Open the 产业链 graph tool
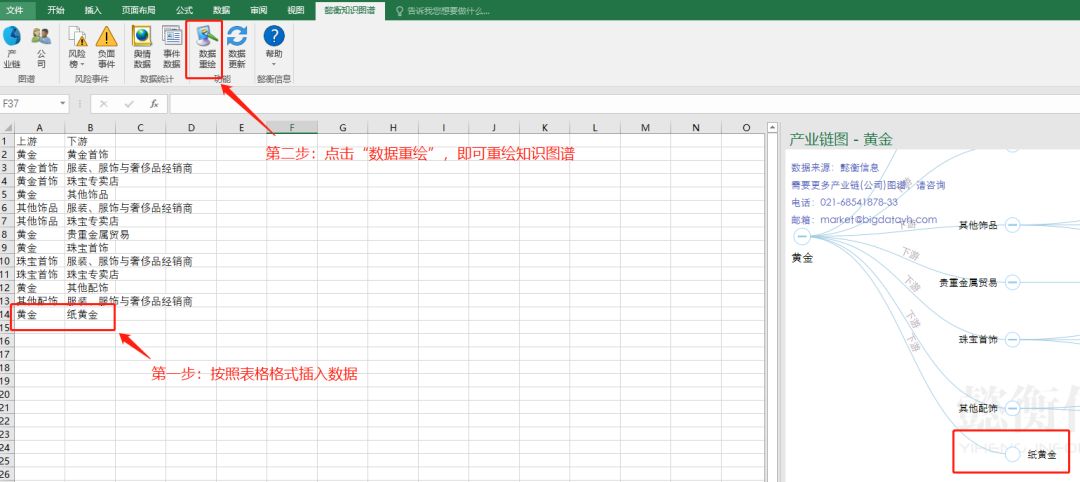The image size is (1080, 482). point(12,47)
